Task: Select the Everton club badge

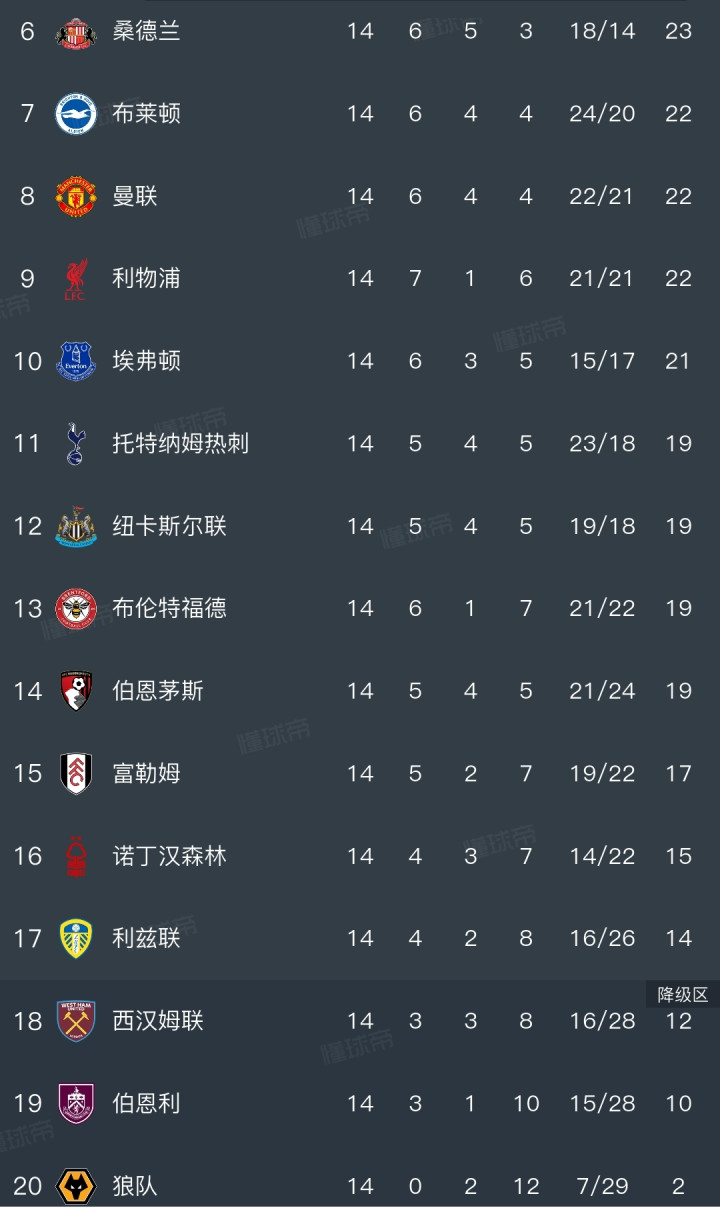Action: tap(76, 361)
